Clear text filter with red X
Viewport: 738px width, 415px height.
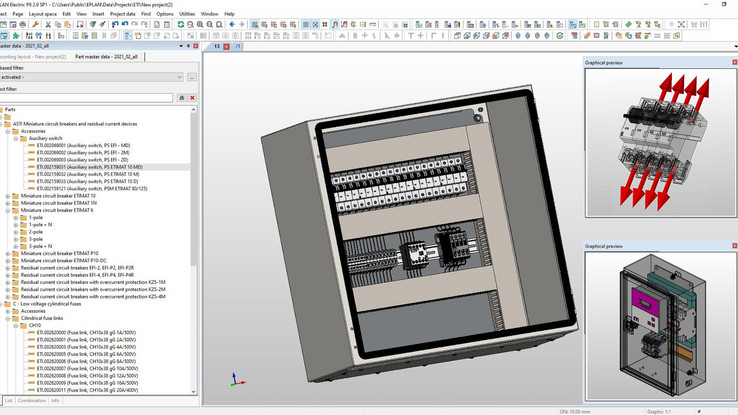pos(192,97)
